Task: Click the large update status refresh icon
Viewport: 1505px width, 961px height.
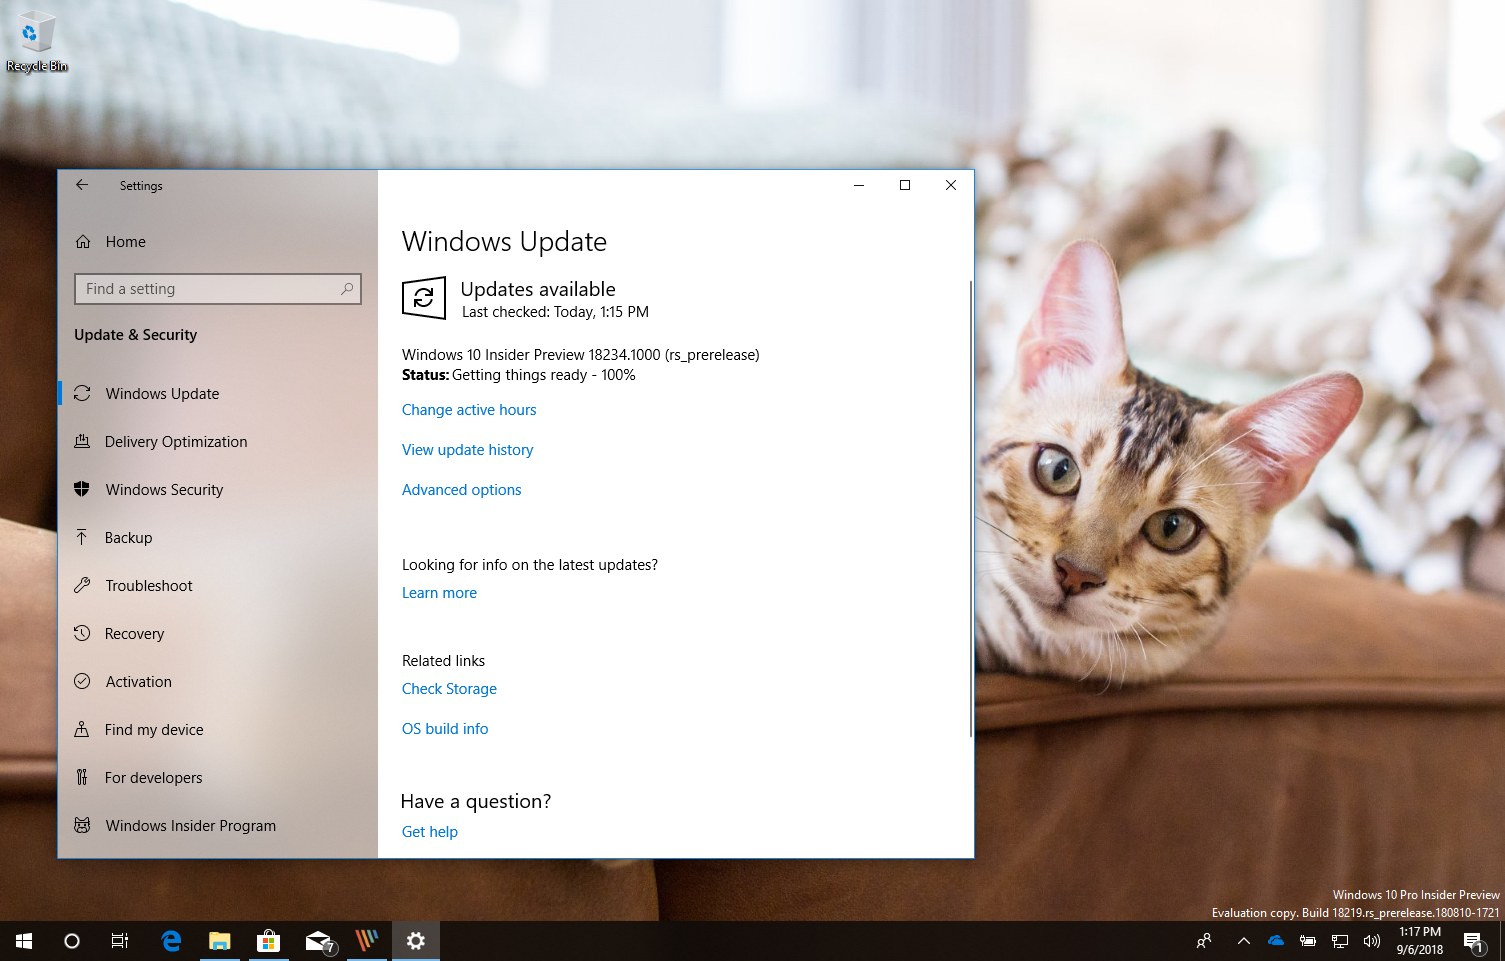Action: [x=424, y=298]
